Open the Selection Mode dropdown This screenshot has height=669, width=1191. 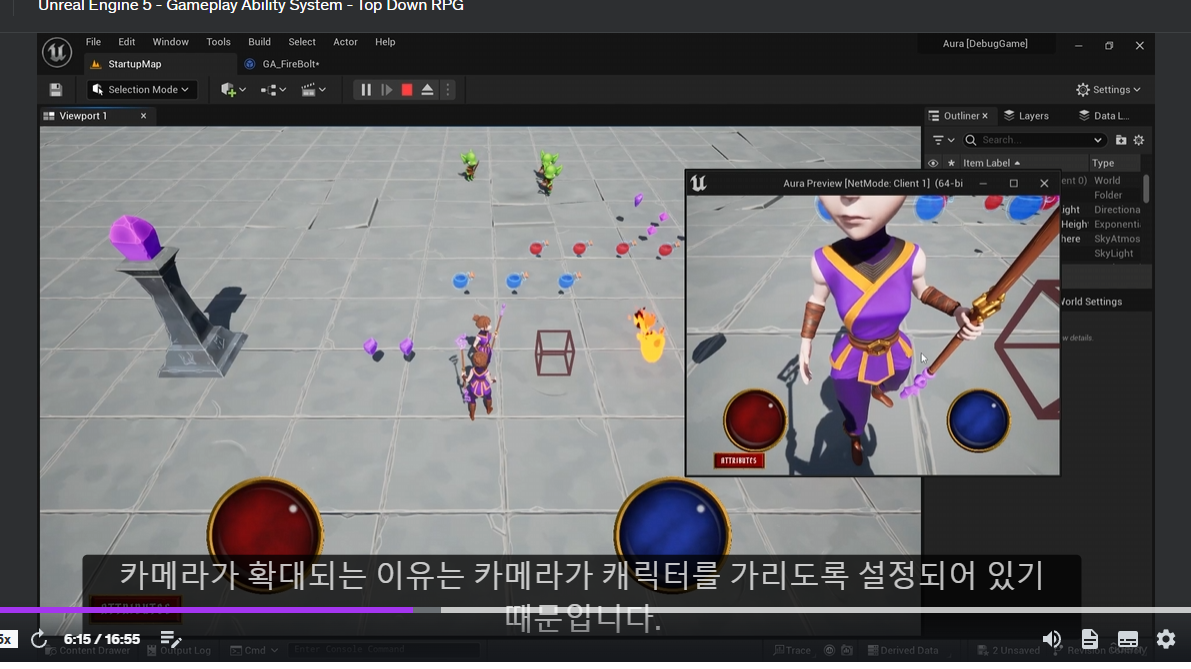(141, 90)
